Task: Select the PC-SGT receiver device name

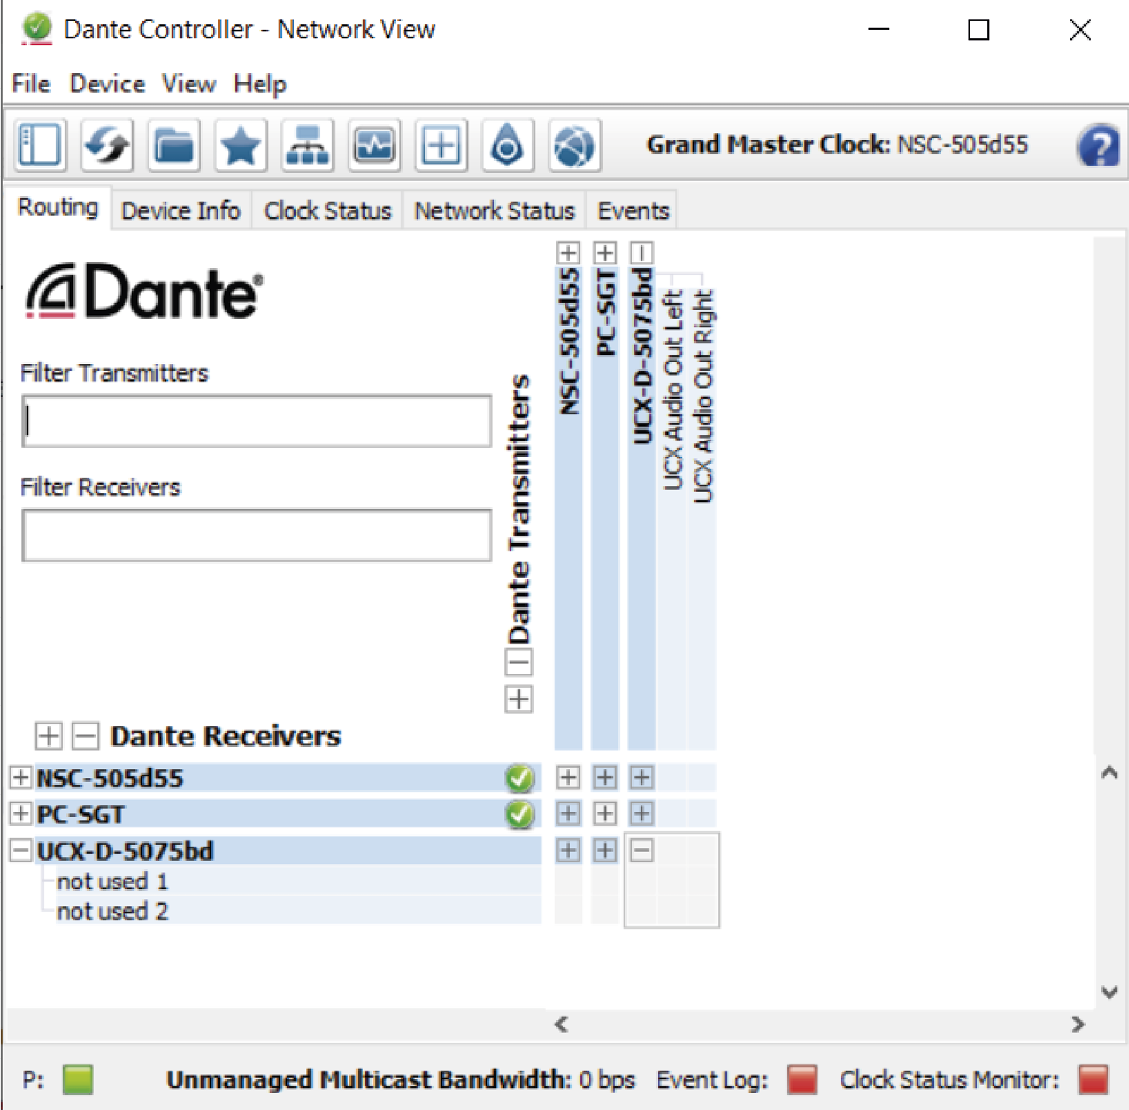Action: (81, 814)
